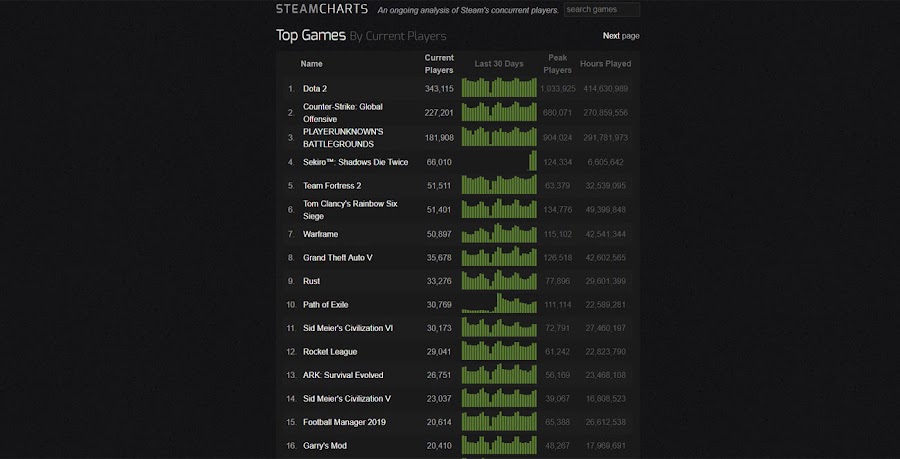The height and width of the screenshot is (459, 900).
Task: Click Team Fortress 2 bar chart
Action: point(499,184)
